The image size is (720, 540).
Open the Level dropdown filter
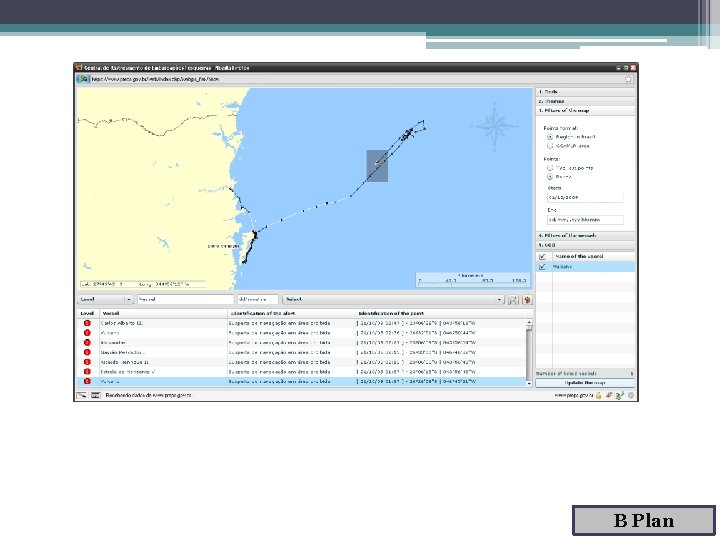pos(105,299)
